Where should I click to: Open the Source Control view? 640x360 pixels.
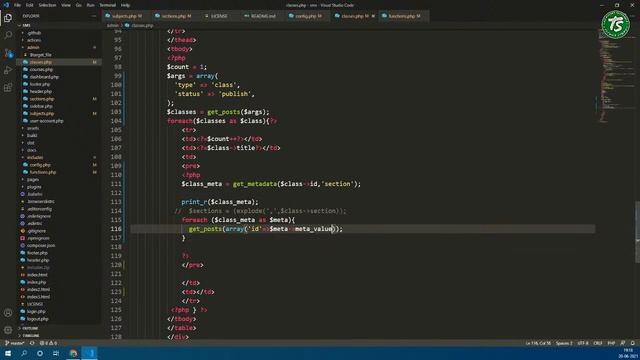(8, 53)
